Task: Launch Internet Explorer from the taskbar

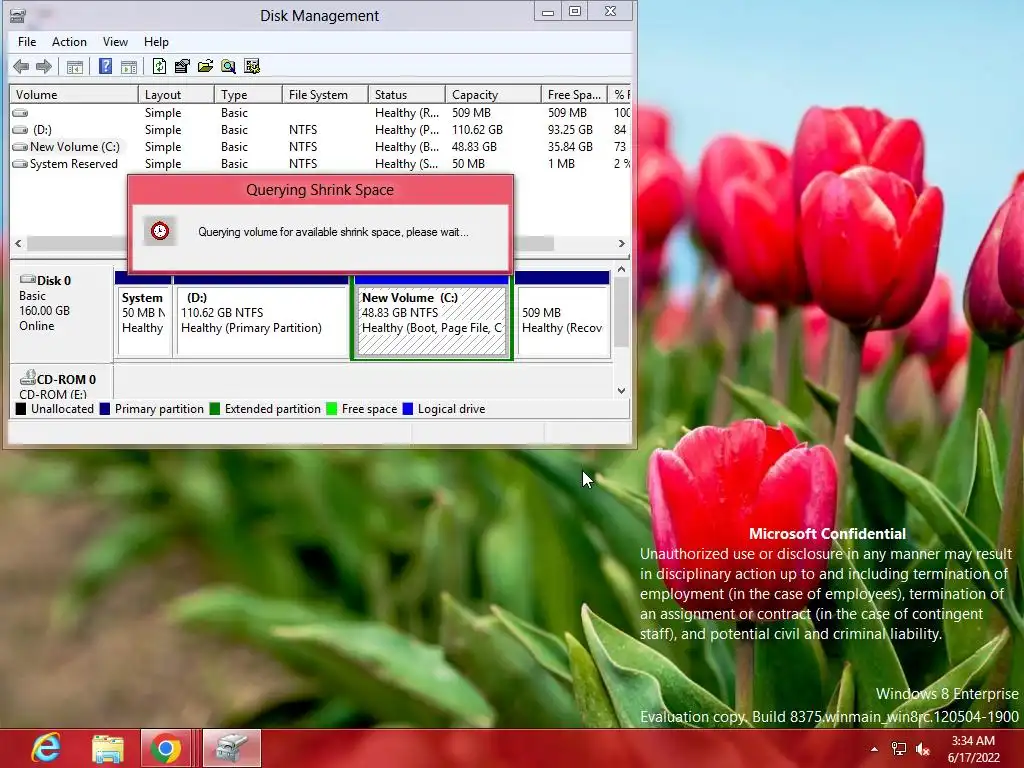Action: coord(47,748)
